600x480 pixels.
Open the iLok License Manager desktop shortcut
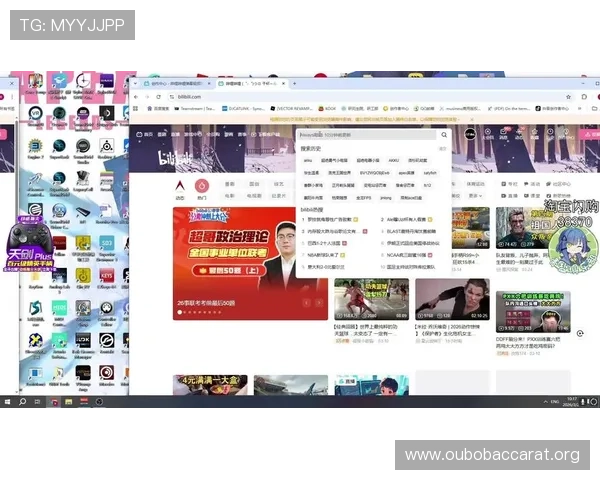click(x=83, y=345)
